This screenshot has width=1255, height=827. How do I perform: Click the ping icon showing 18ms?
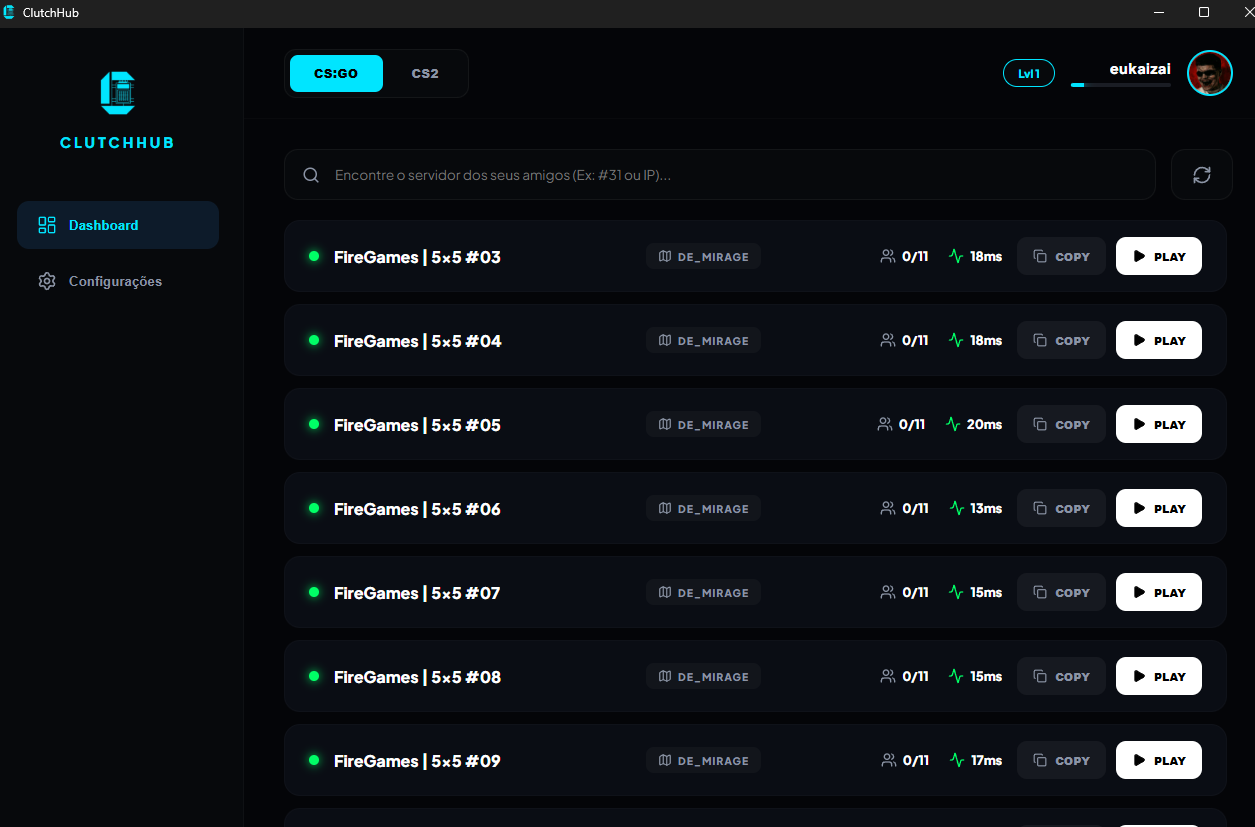pos(957,256)
